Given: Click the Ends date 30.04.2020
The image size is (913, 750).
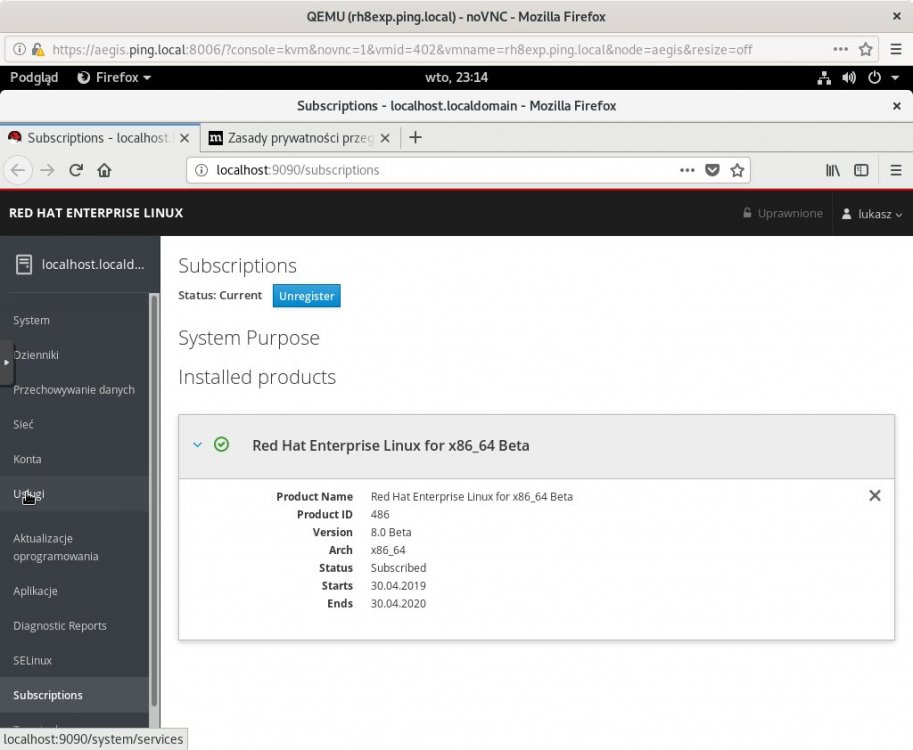Looking at the screenshot, I should 398,604.
